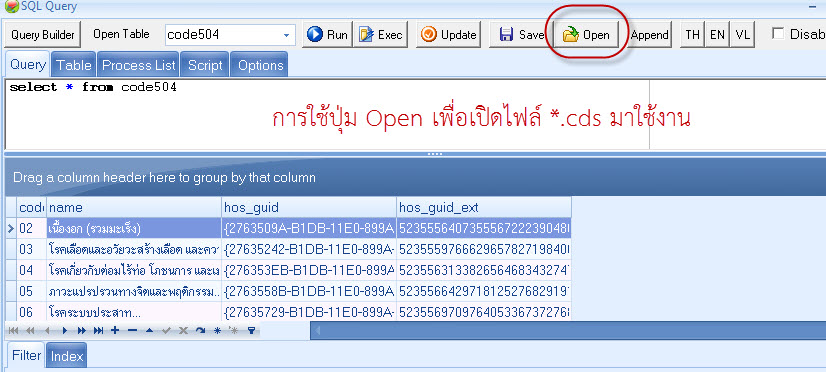This screenshot has width=826, height=372.
Task: Open the Process List tab
Action: [139, 65]
